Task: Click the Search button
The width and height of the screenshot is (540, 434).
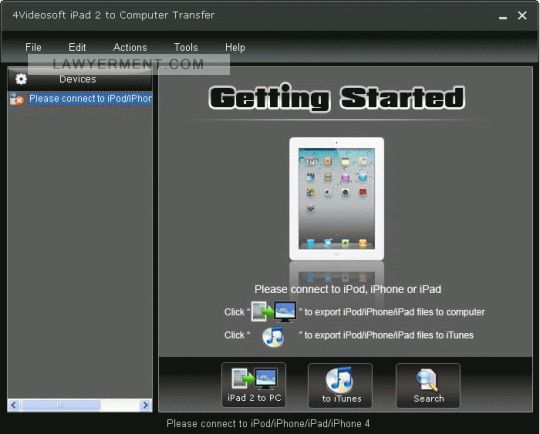Action: [428, 385]
